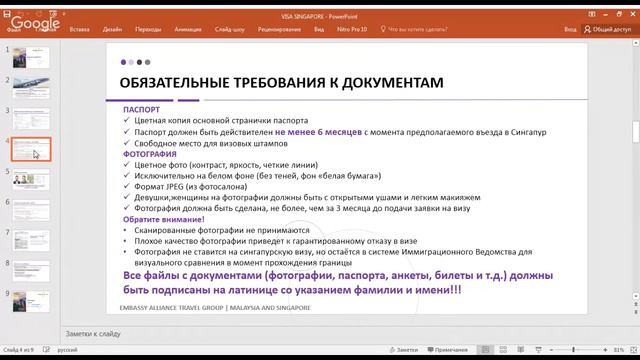The height and width of the screenshot is (360, 640).
Task: Click the ПАСПОРТ heading on the slide
Action: [x=141, y=109]
